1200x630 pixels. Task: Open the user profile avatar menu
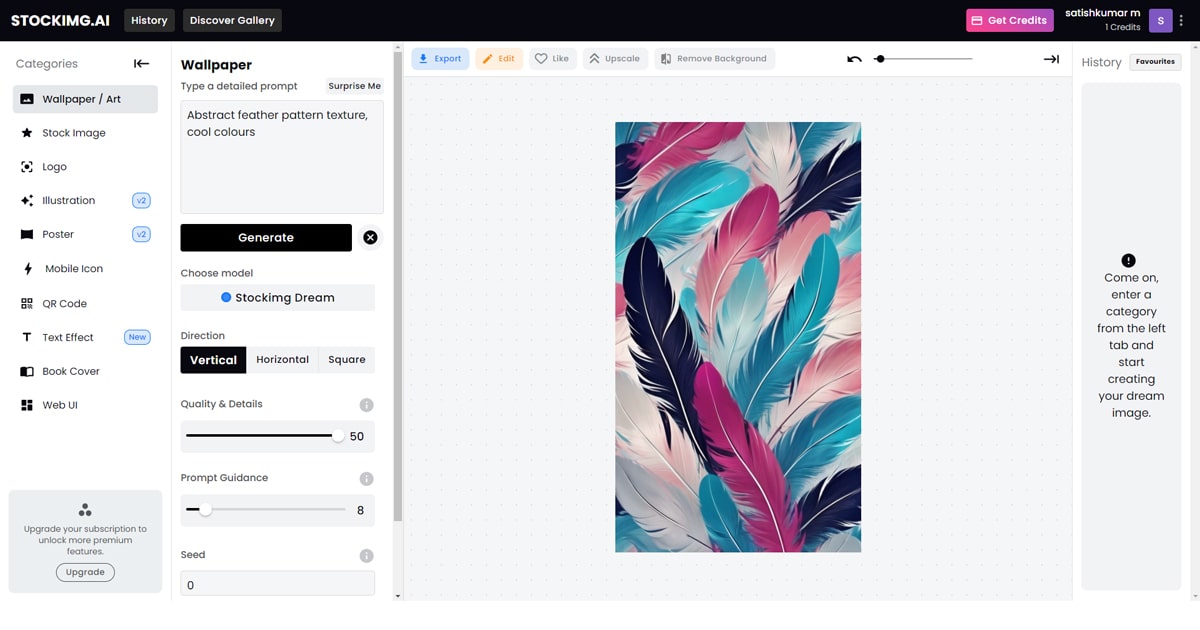click(1160, 20)
